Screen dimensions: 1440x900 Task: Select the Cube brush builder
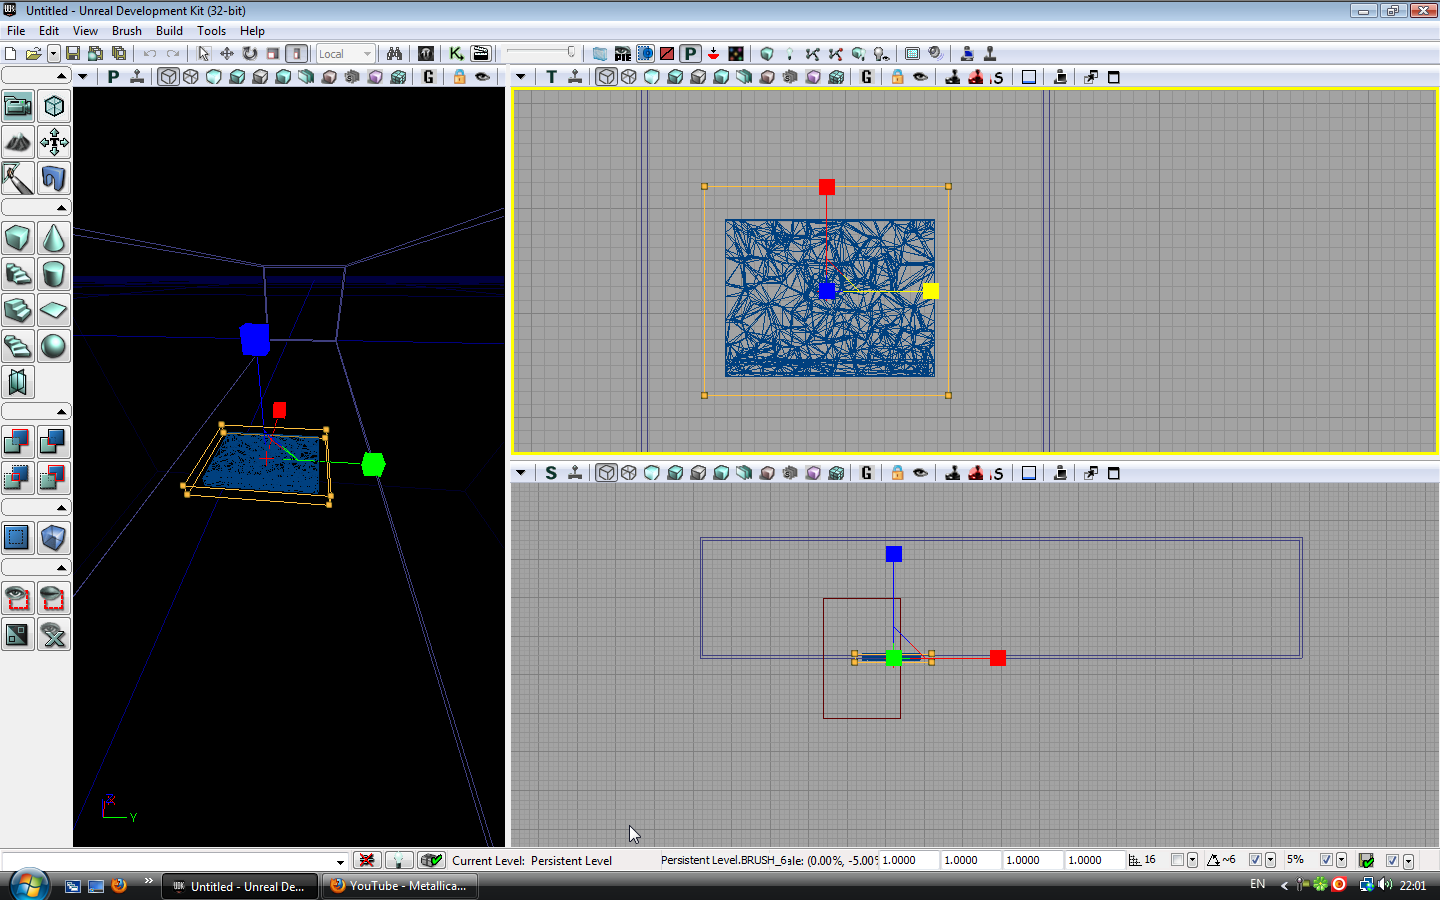(18, 238)
